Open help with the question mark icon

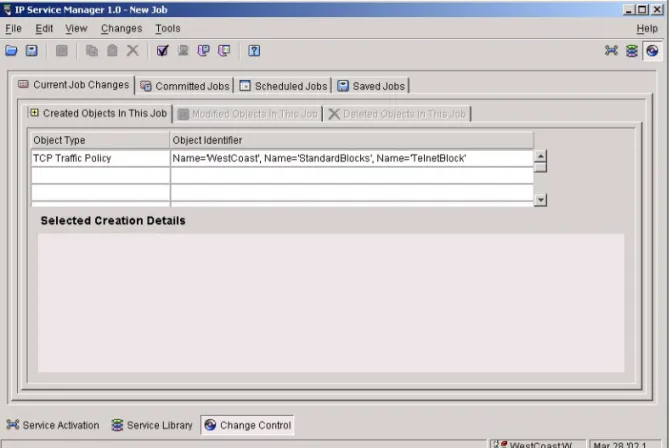click(x=254, y=51)
